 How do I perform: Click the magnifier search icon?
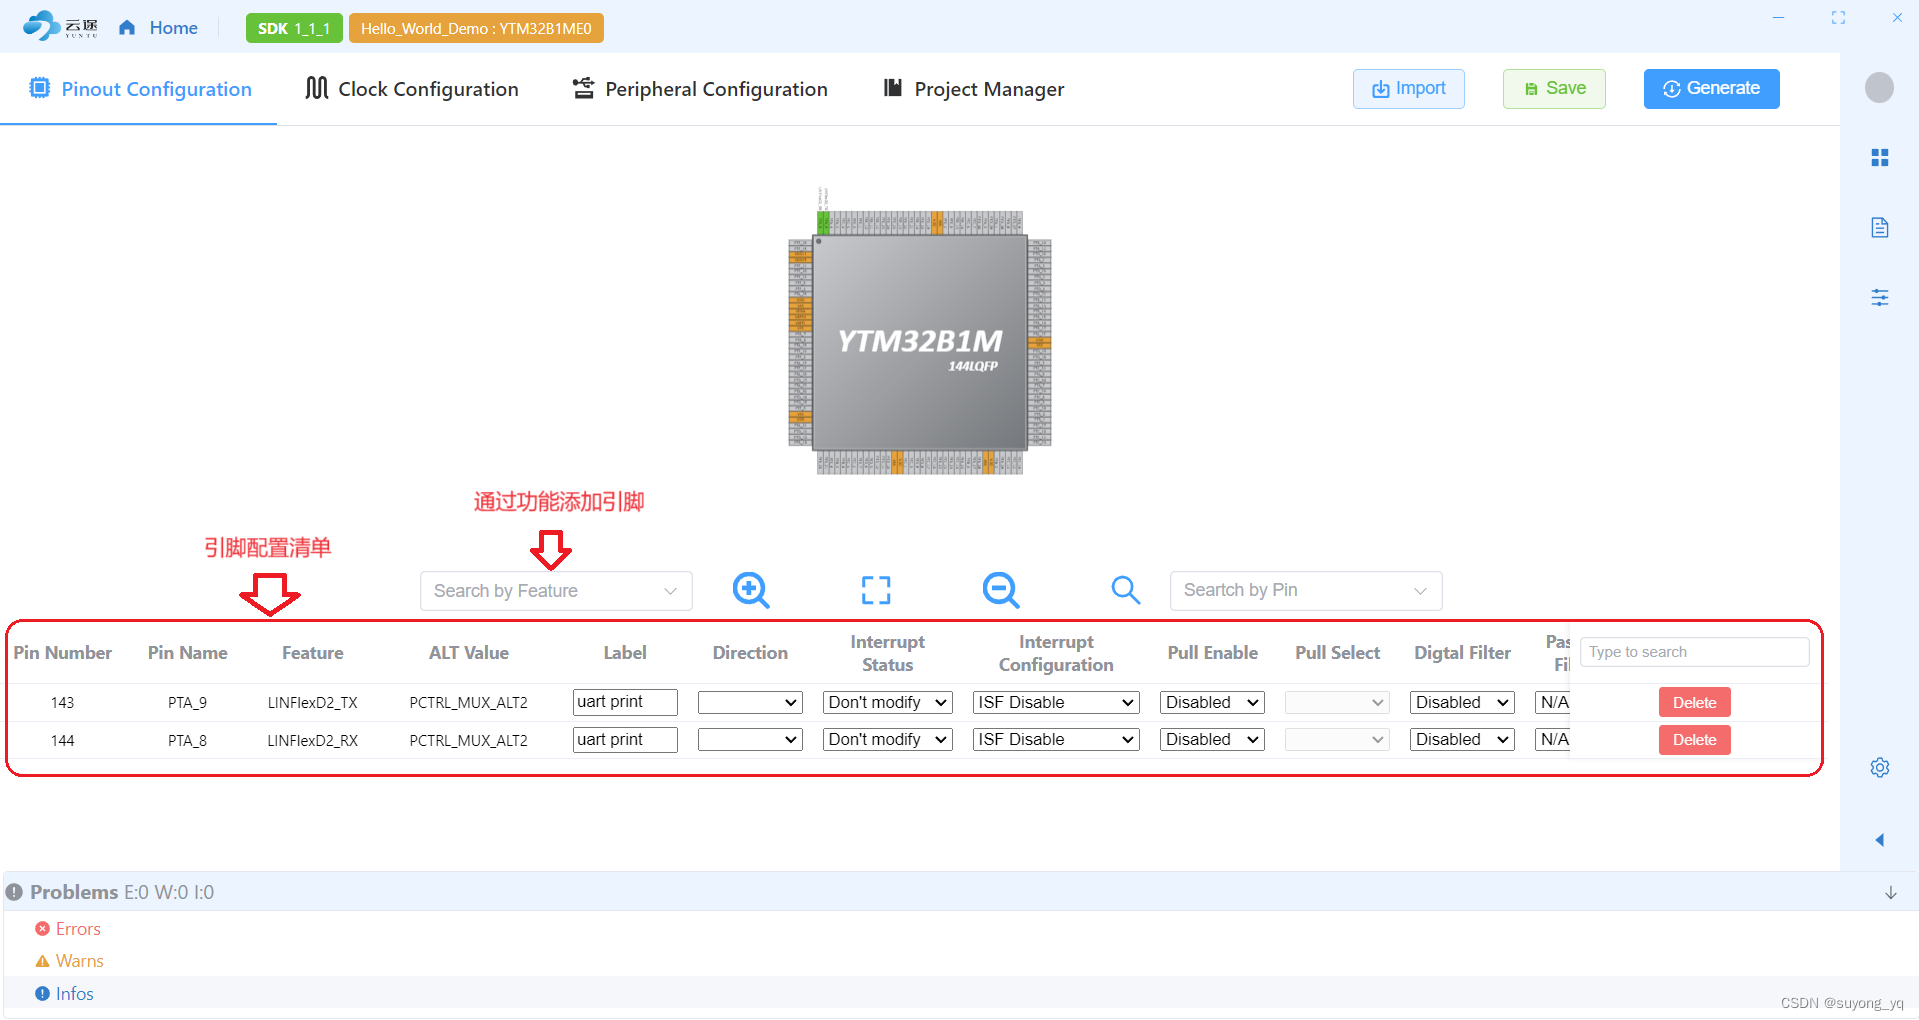coord(1125,590)
